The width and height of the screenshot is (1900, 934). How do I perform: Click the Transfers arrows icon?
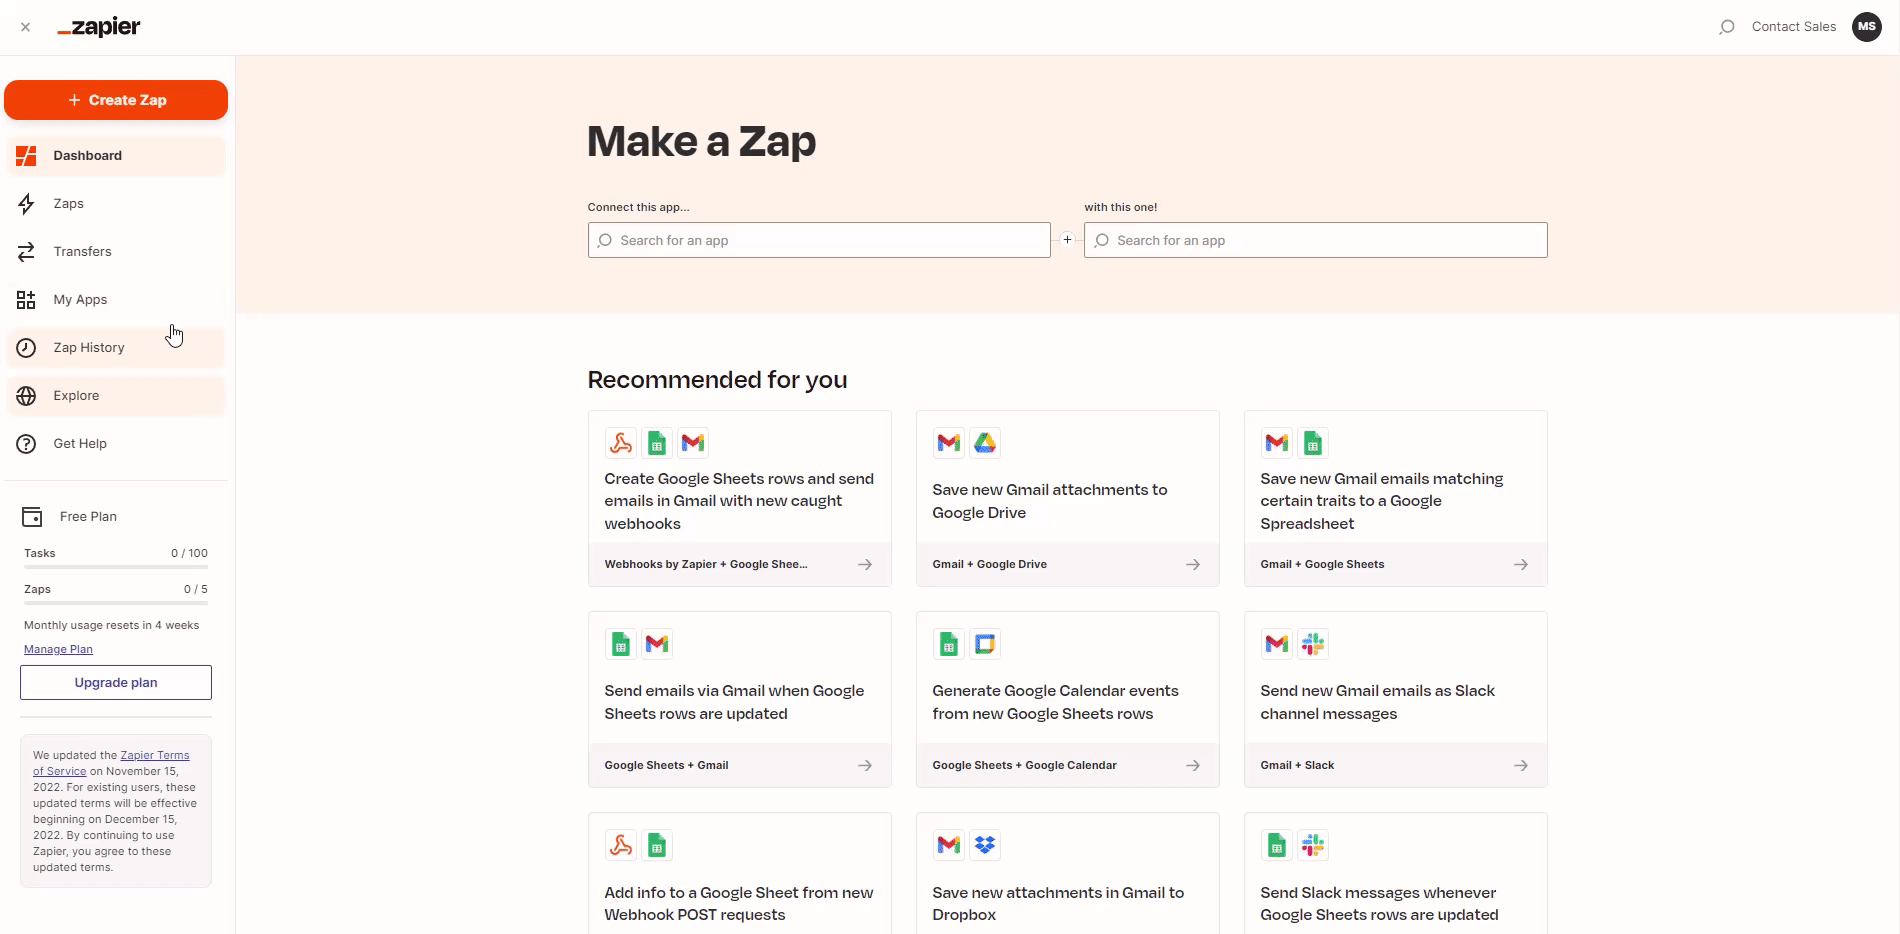(27, 252)
